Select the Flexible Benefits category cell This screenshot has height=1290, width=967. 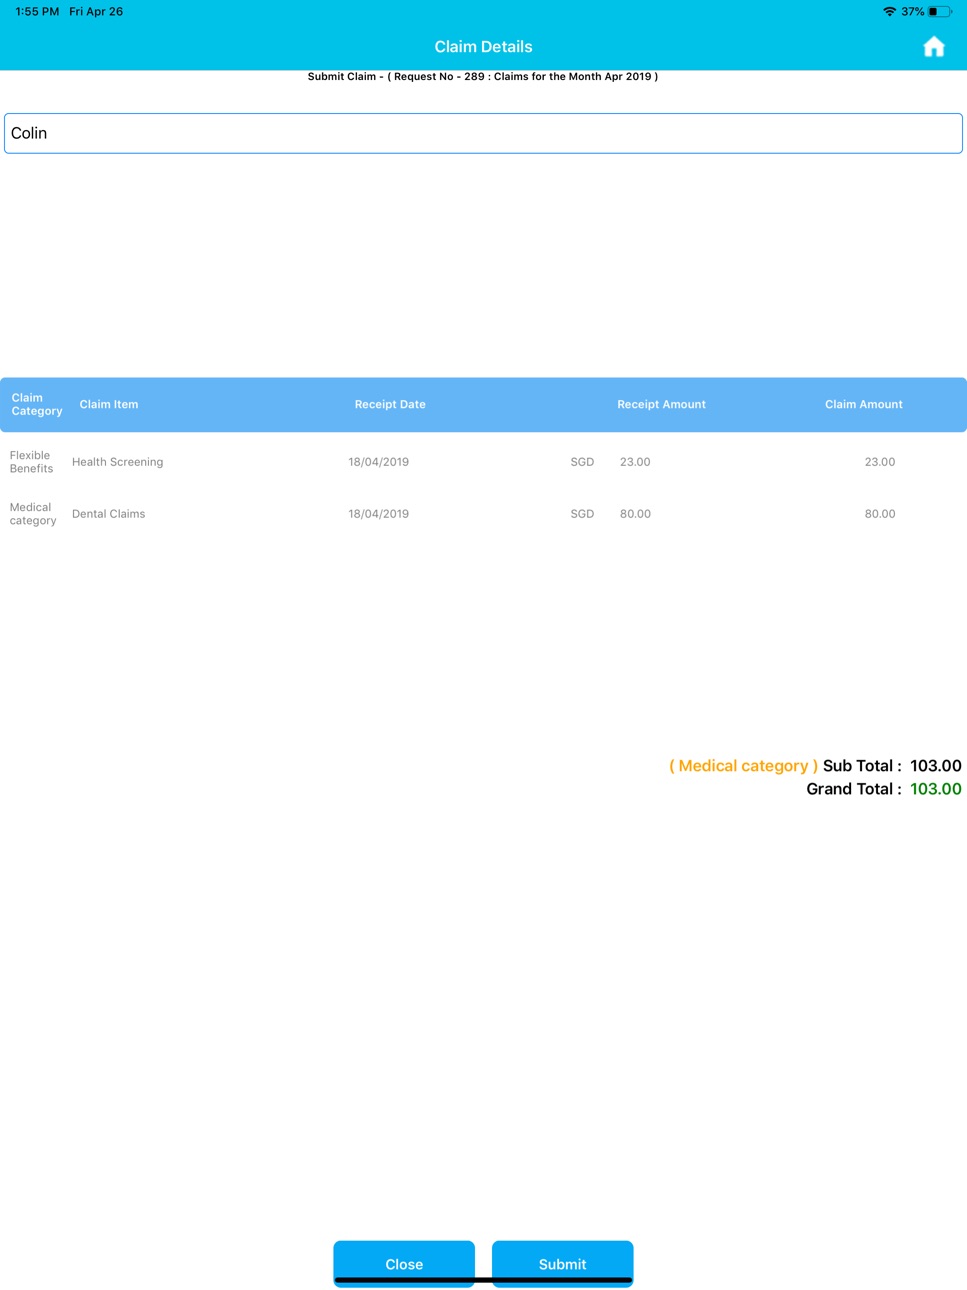click(32, 462)
